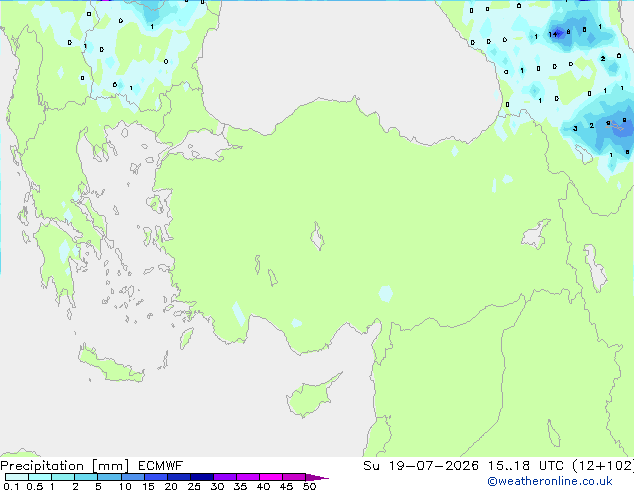This screenshot has width=634, height=490.
Task: Click the "15..18 UTC" time range text
Action: point(526,466)
